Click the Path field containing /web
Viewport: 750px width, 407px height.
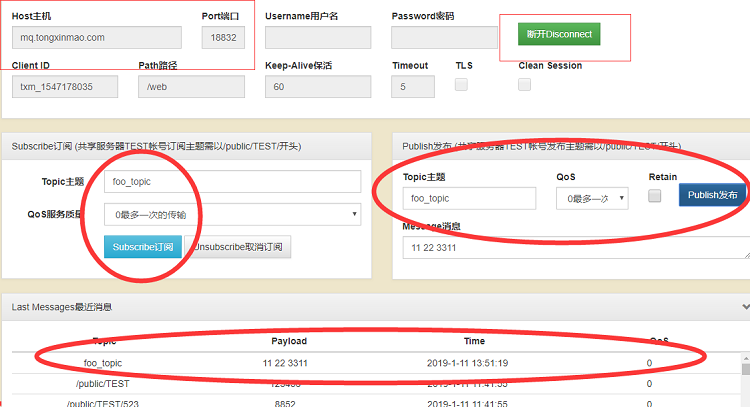coord(191,87)
